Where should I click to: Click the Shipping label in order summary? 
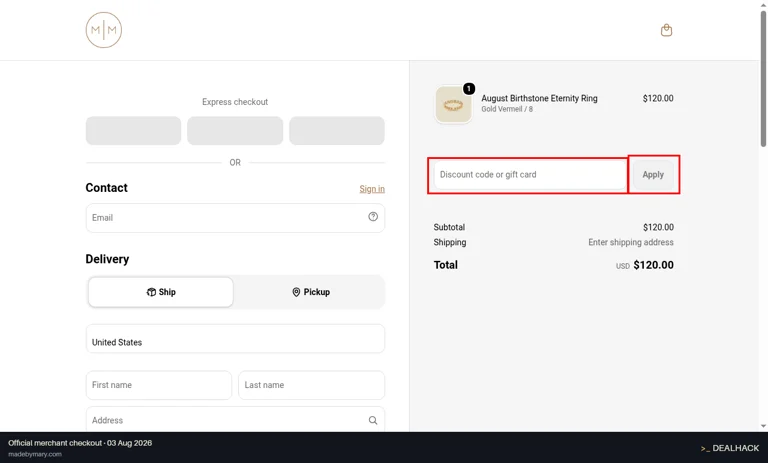pyautogui.click(x=450, y=242)
